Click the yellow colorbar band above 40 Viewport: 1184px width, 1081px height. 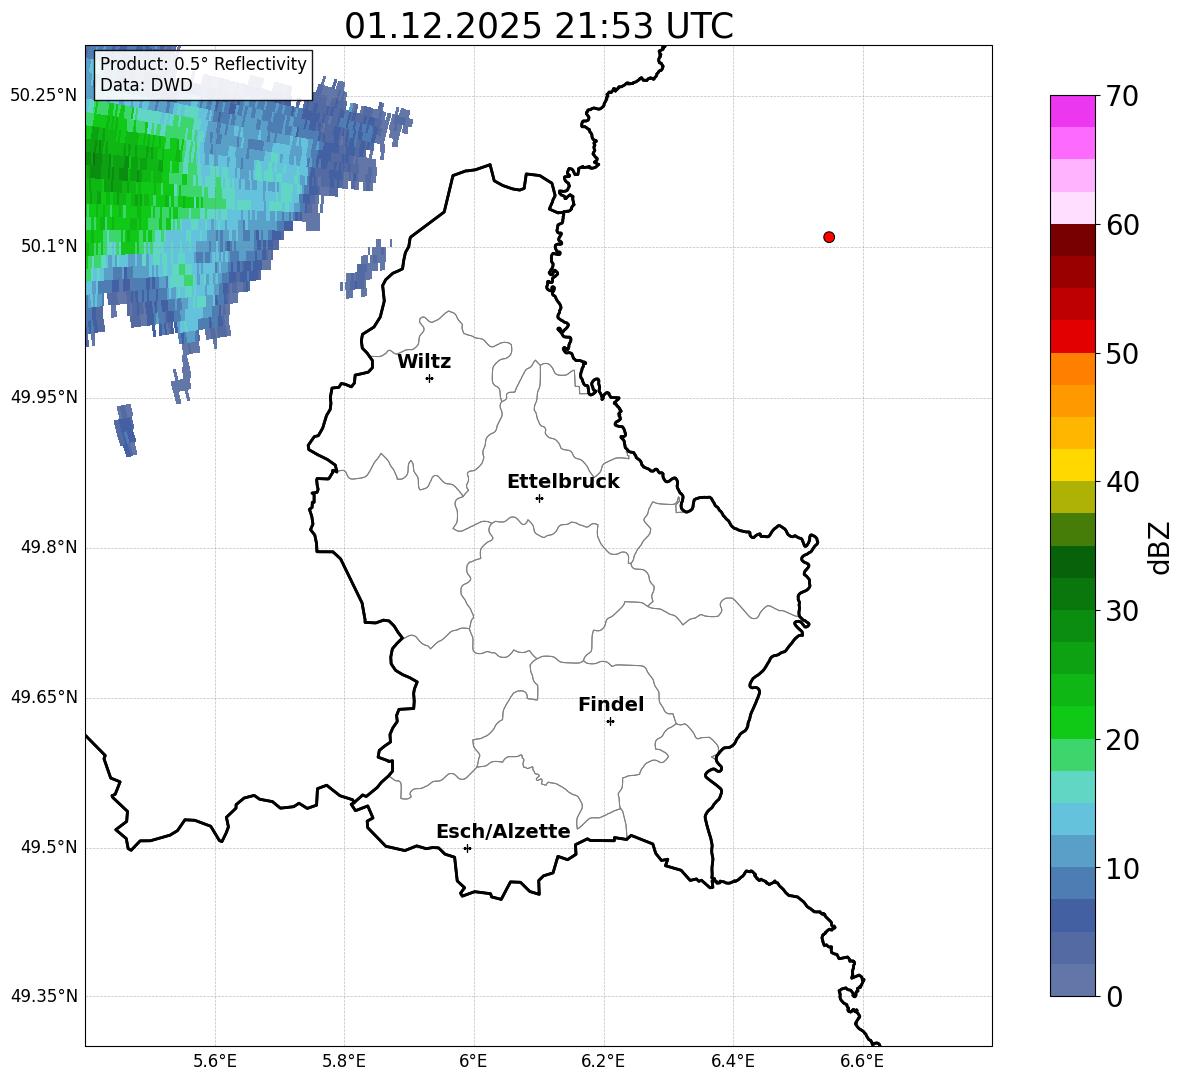tap(1072, 465)
